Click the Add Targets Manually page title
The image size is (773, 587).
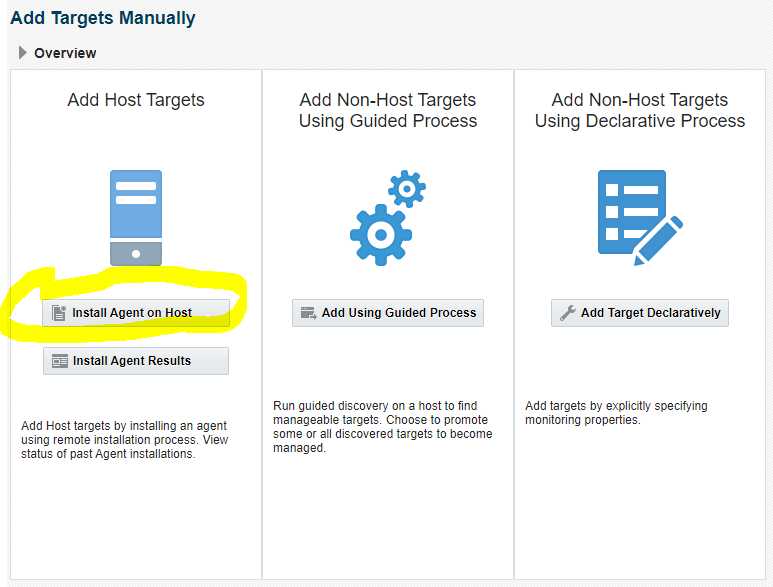tap(103, 18)
